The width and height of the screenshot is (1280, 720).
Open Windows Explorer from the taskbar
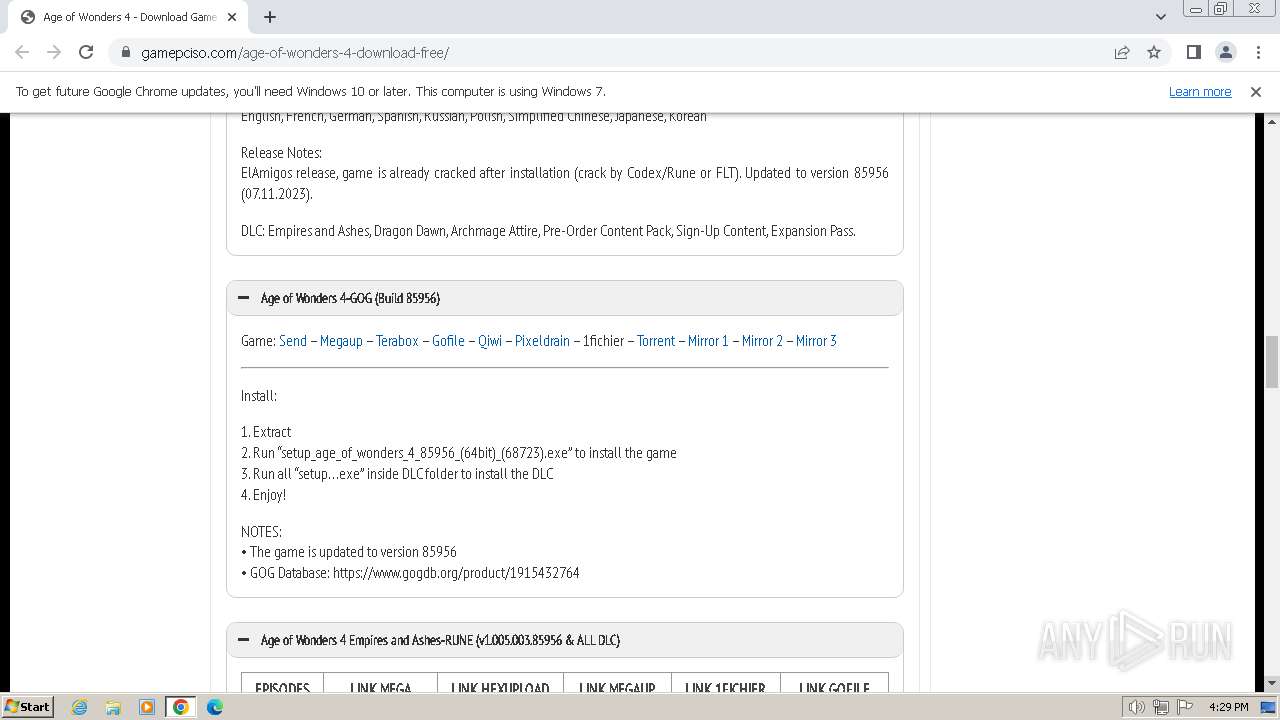[x=113, y=707]
